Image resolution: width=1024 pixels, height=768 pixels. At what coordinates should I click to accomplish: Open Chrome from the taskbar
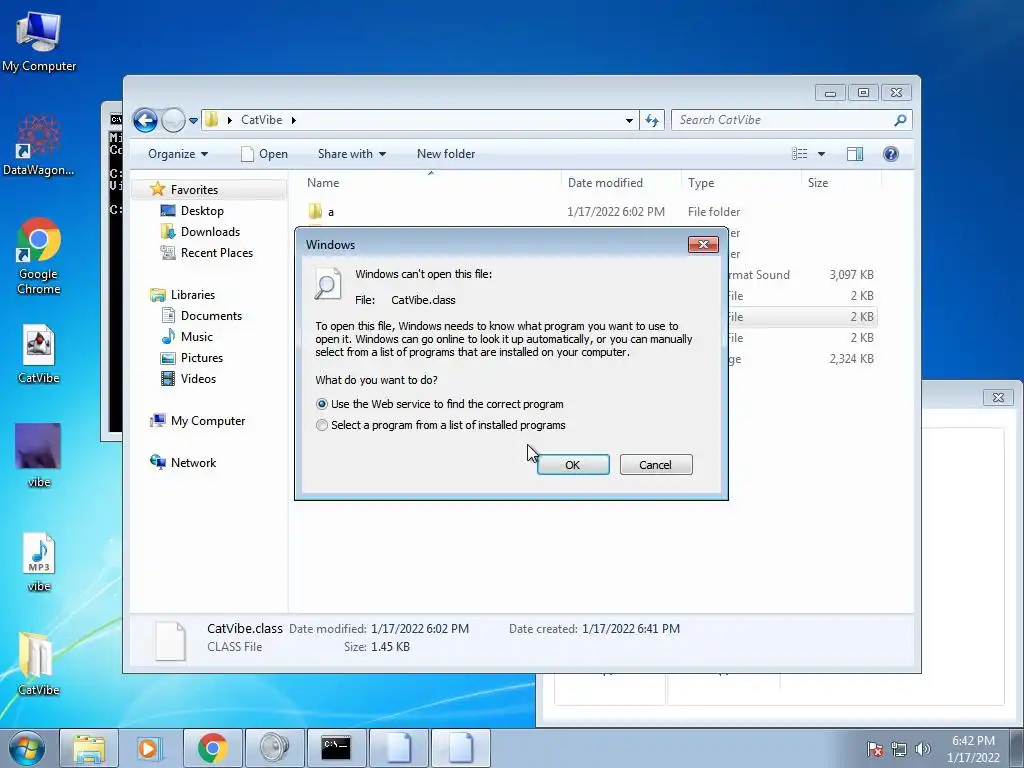(212, 748)
